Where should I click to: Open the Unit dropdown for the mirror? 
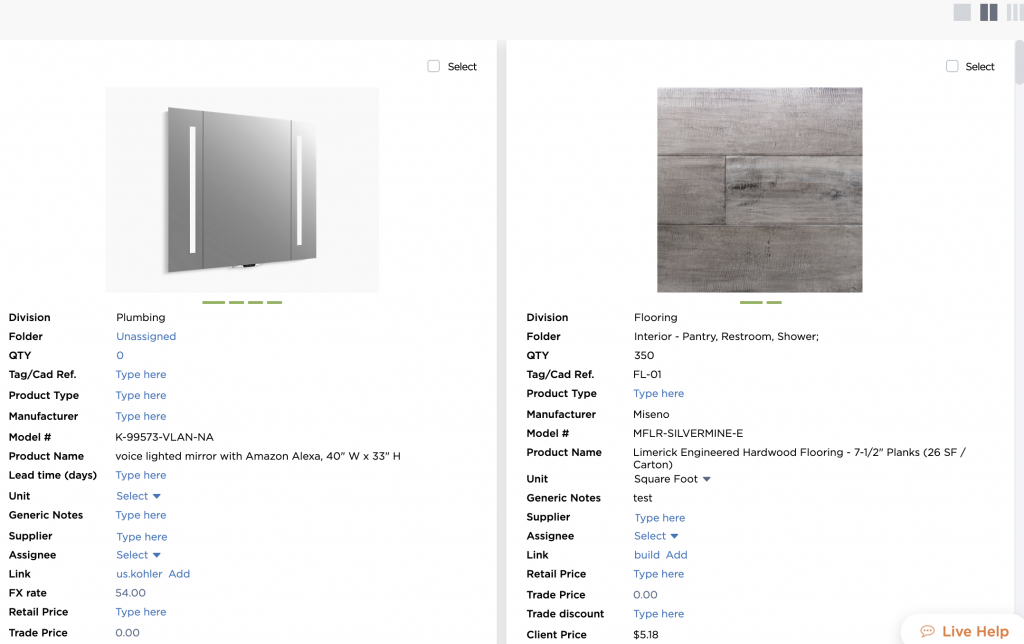click(137, 495)
